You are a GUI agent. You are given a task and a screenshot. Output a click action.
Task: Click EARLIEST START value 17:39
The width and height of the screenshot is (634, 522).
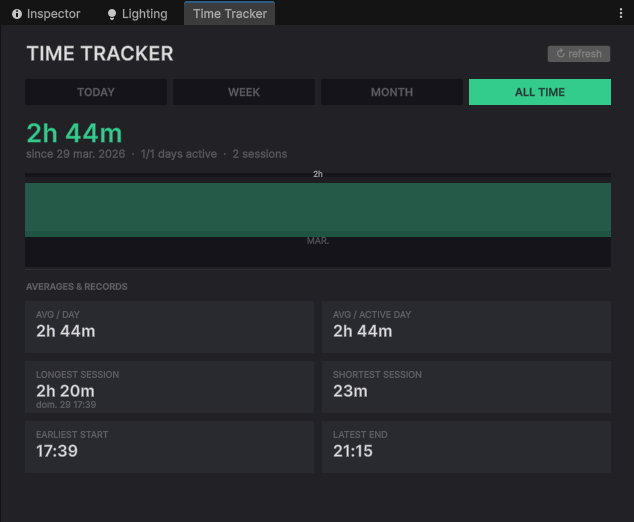[x=57, y=451]
